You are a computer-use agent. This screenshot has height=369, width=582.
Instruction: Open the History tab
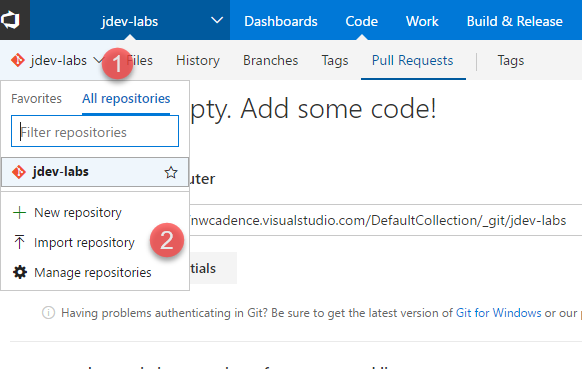198,60
